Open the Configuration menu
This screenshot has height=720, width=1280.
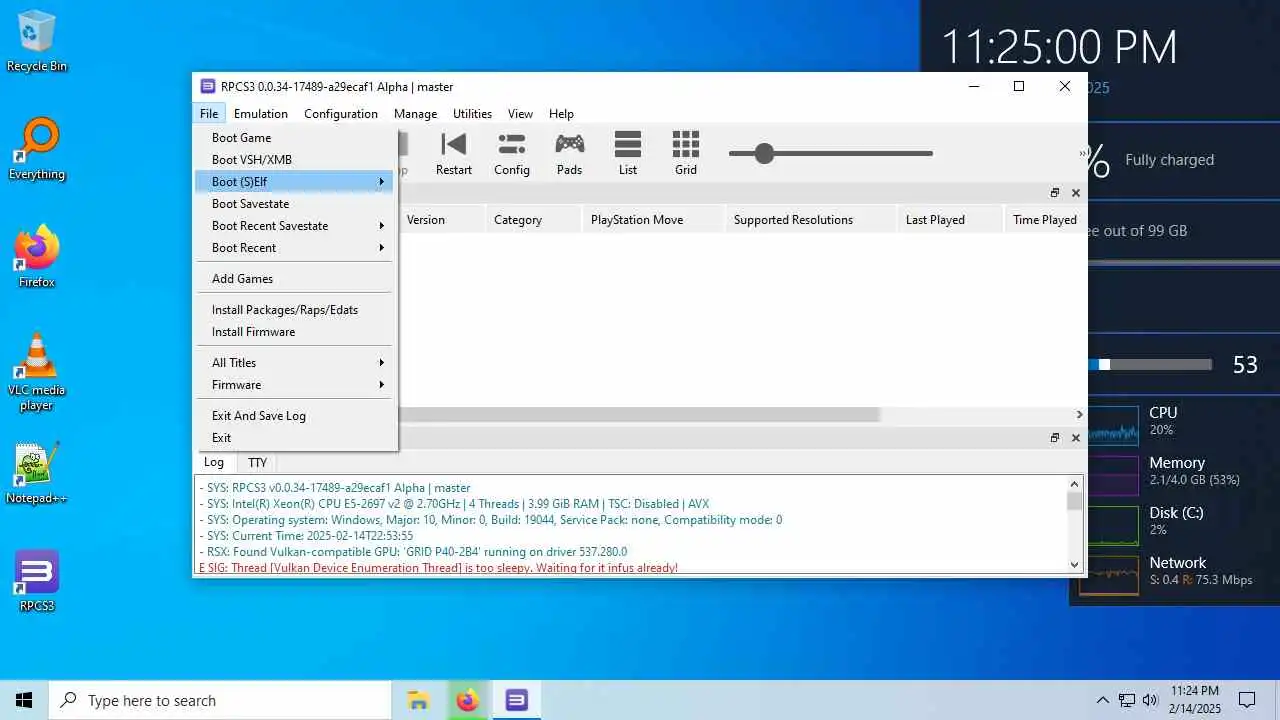coord(341,114)
